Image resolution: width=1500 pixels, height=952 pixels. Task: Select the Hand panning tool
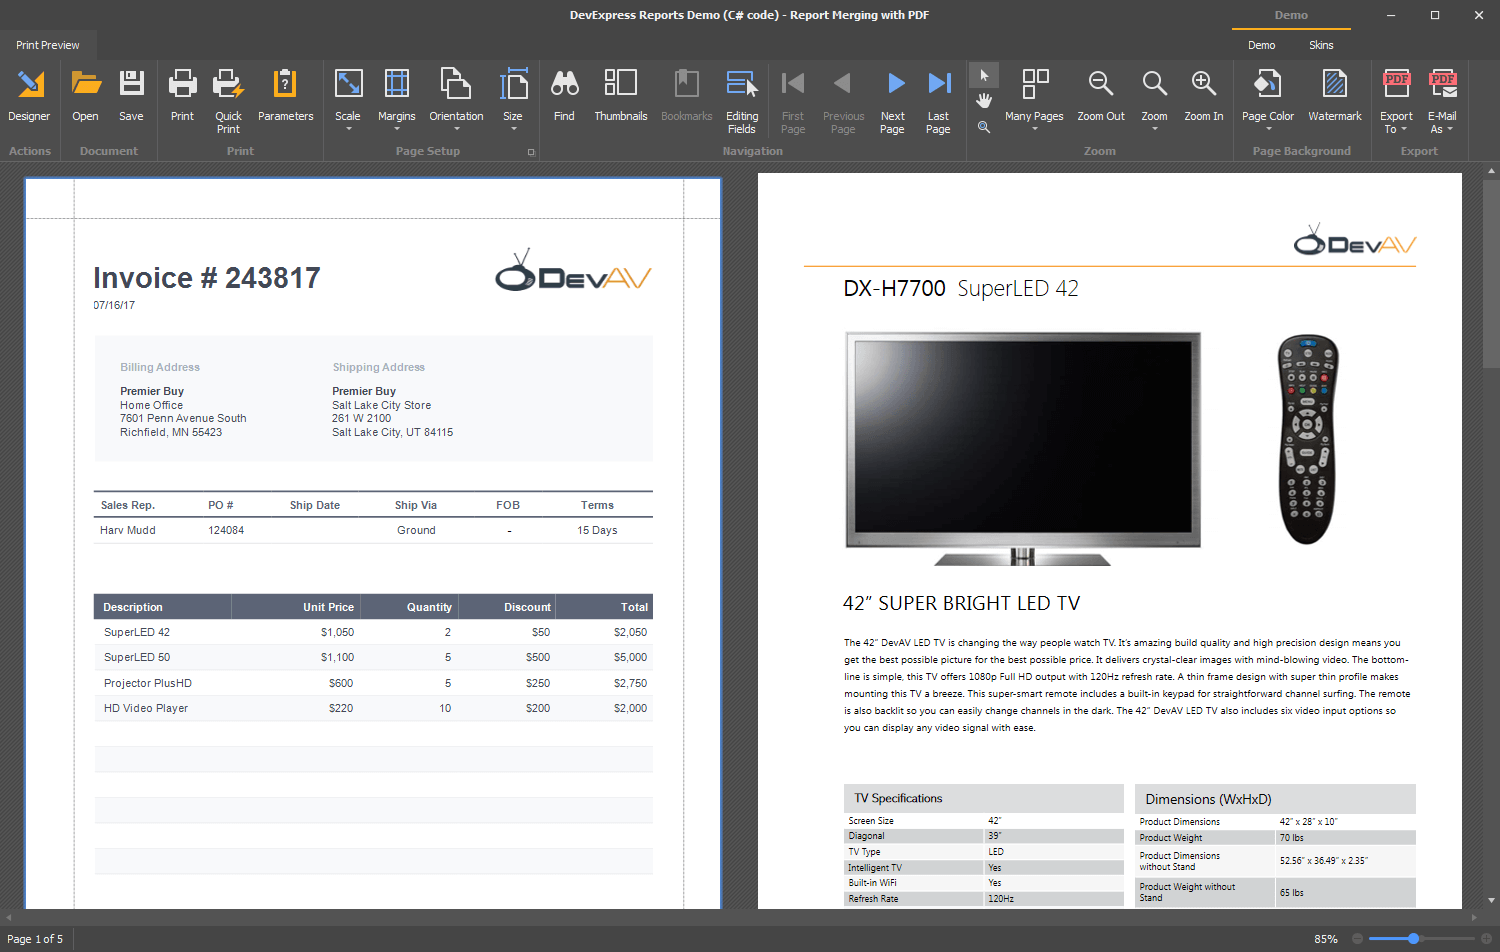[984, 99]
